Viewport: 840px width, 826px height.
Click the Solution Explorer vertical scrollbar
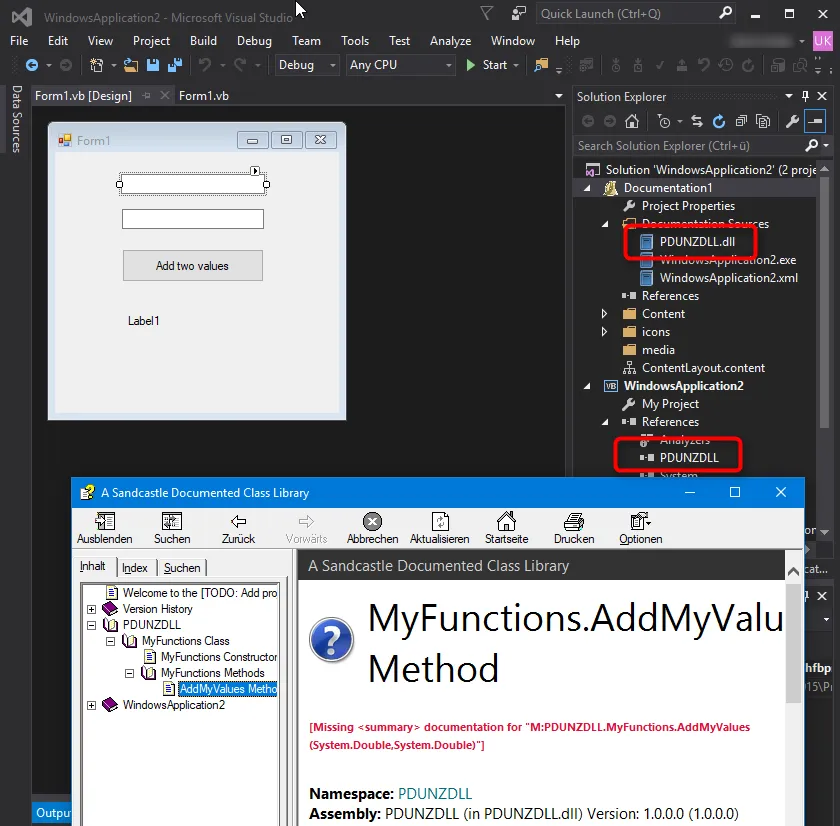824,300
